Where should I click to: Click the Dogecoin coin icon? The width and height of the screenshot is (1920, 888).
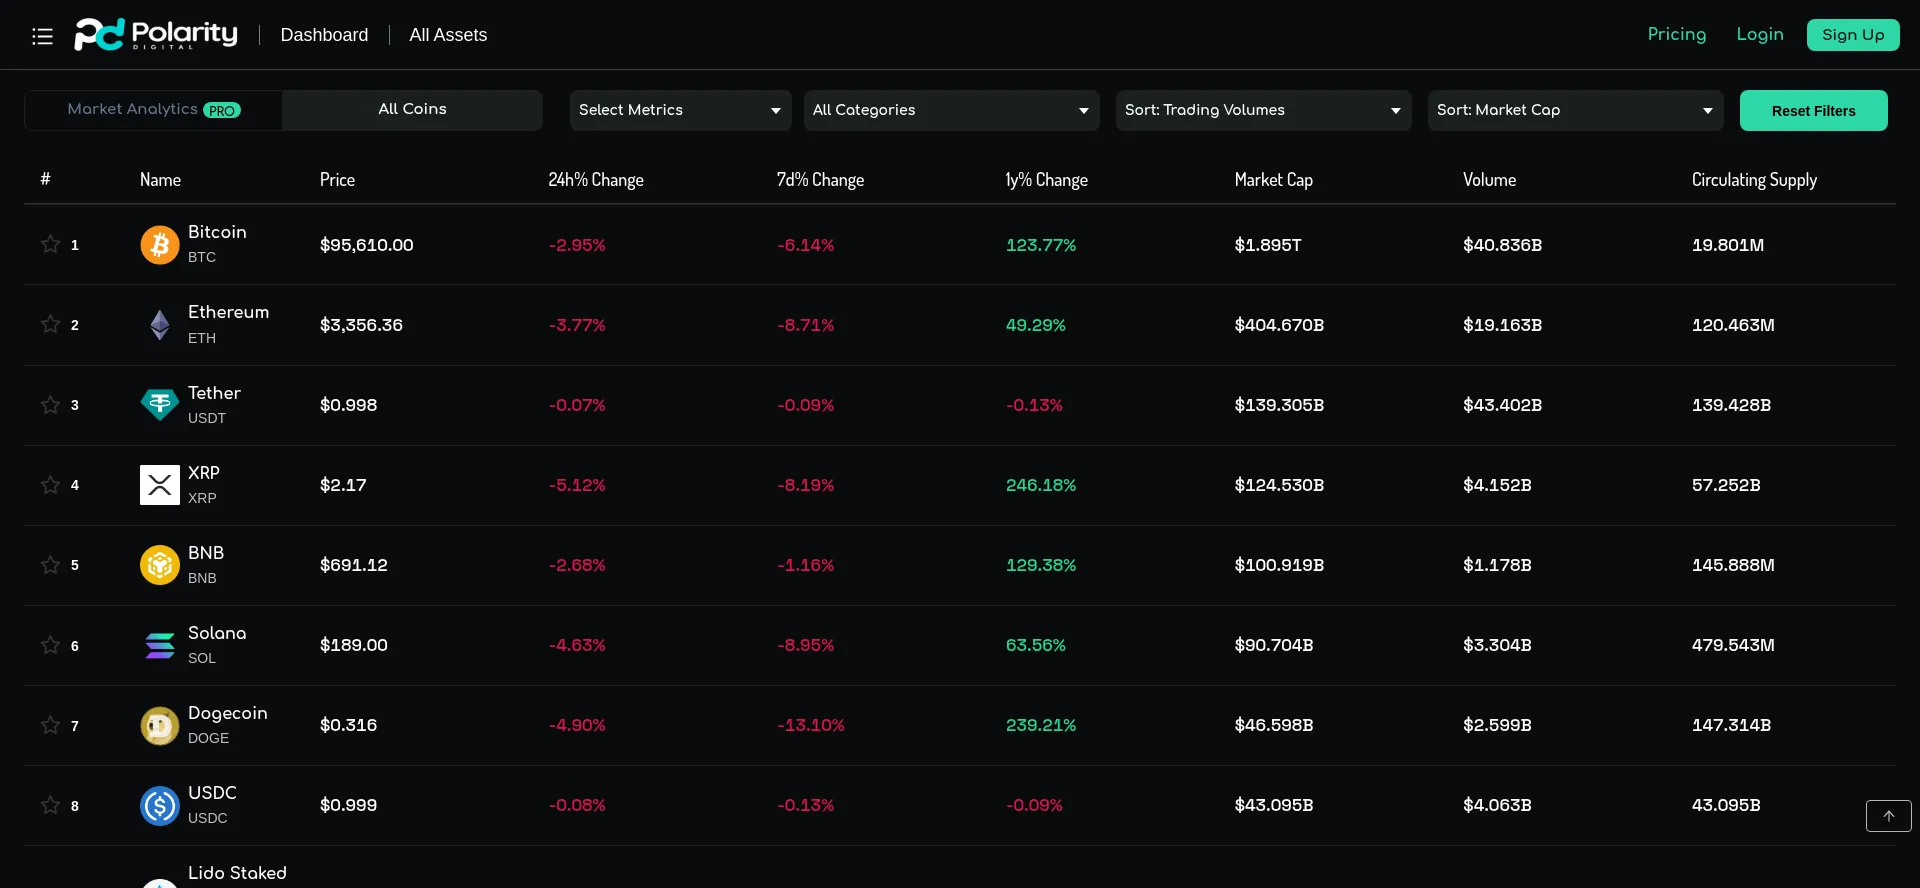[160, 725]
